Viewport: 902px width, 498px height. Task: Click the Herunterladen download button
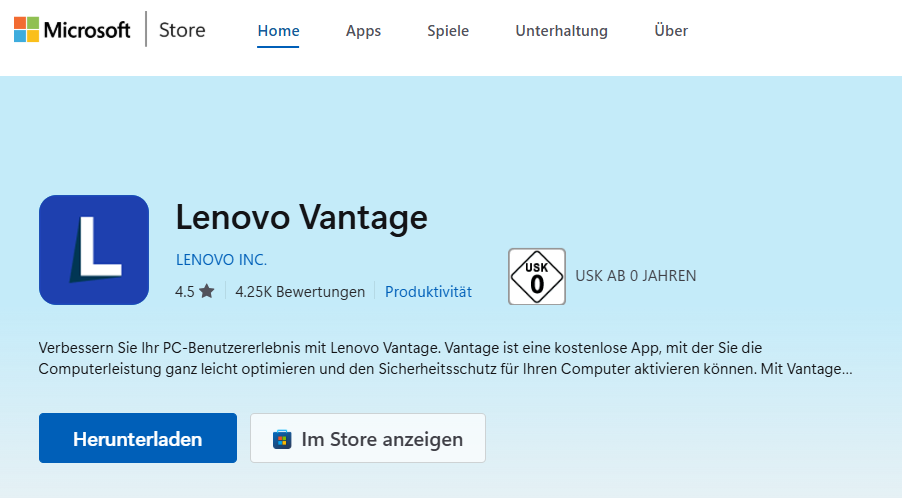pyautogui.click(x=138, y=438)
